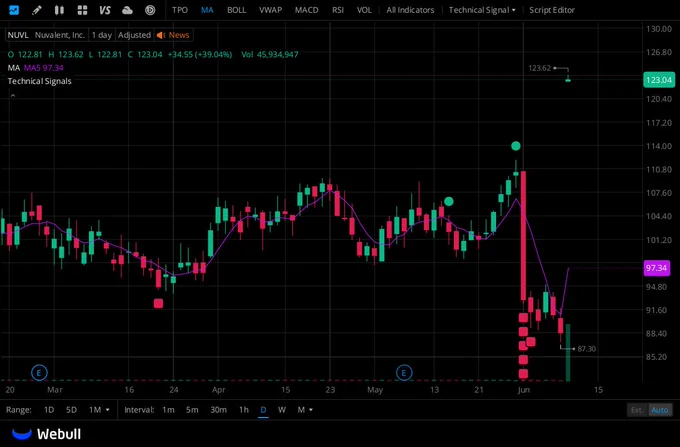
Task: Click the Nuvalent, Inc. company name
Action: (59, 35)
